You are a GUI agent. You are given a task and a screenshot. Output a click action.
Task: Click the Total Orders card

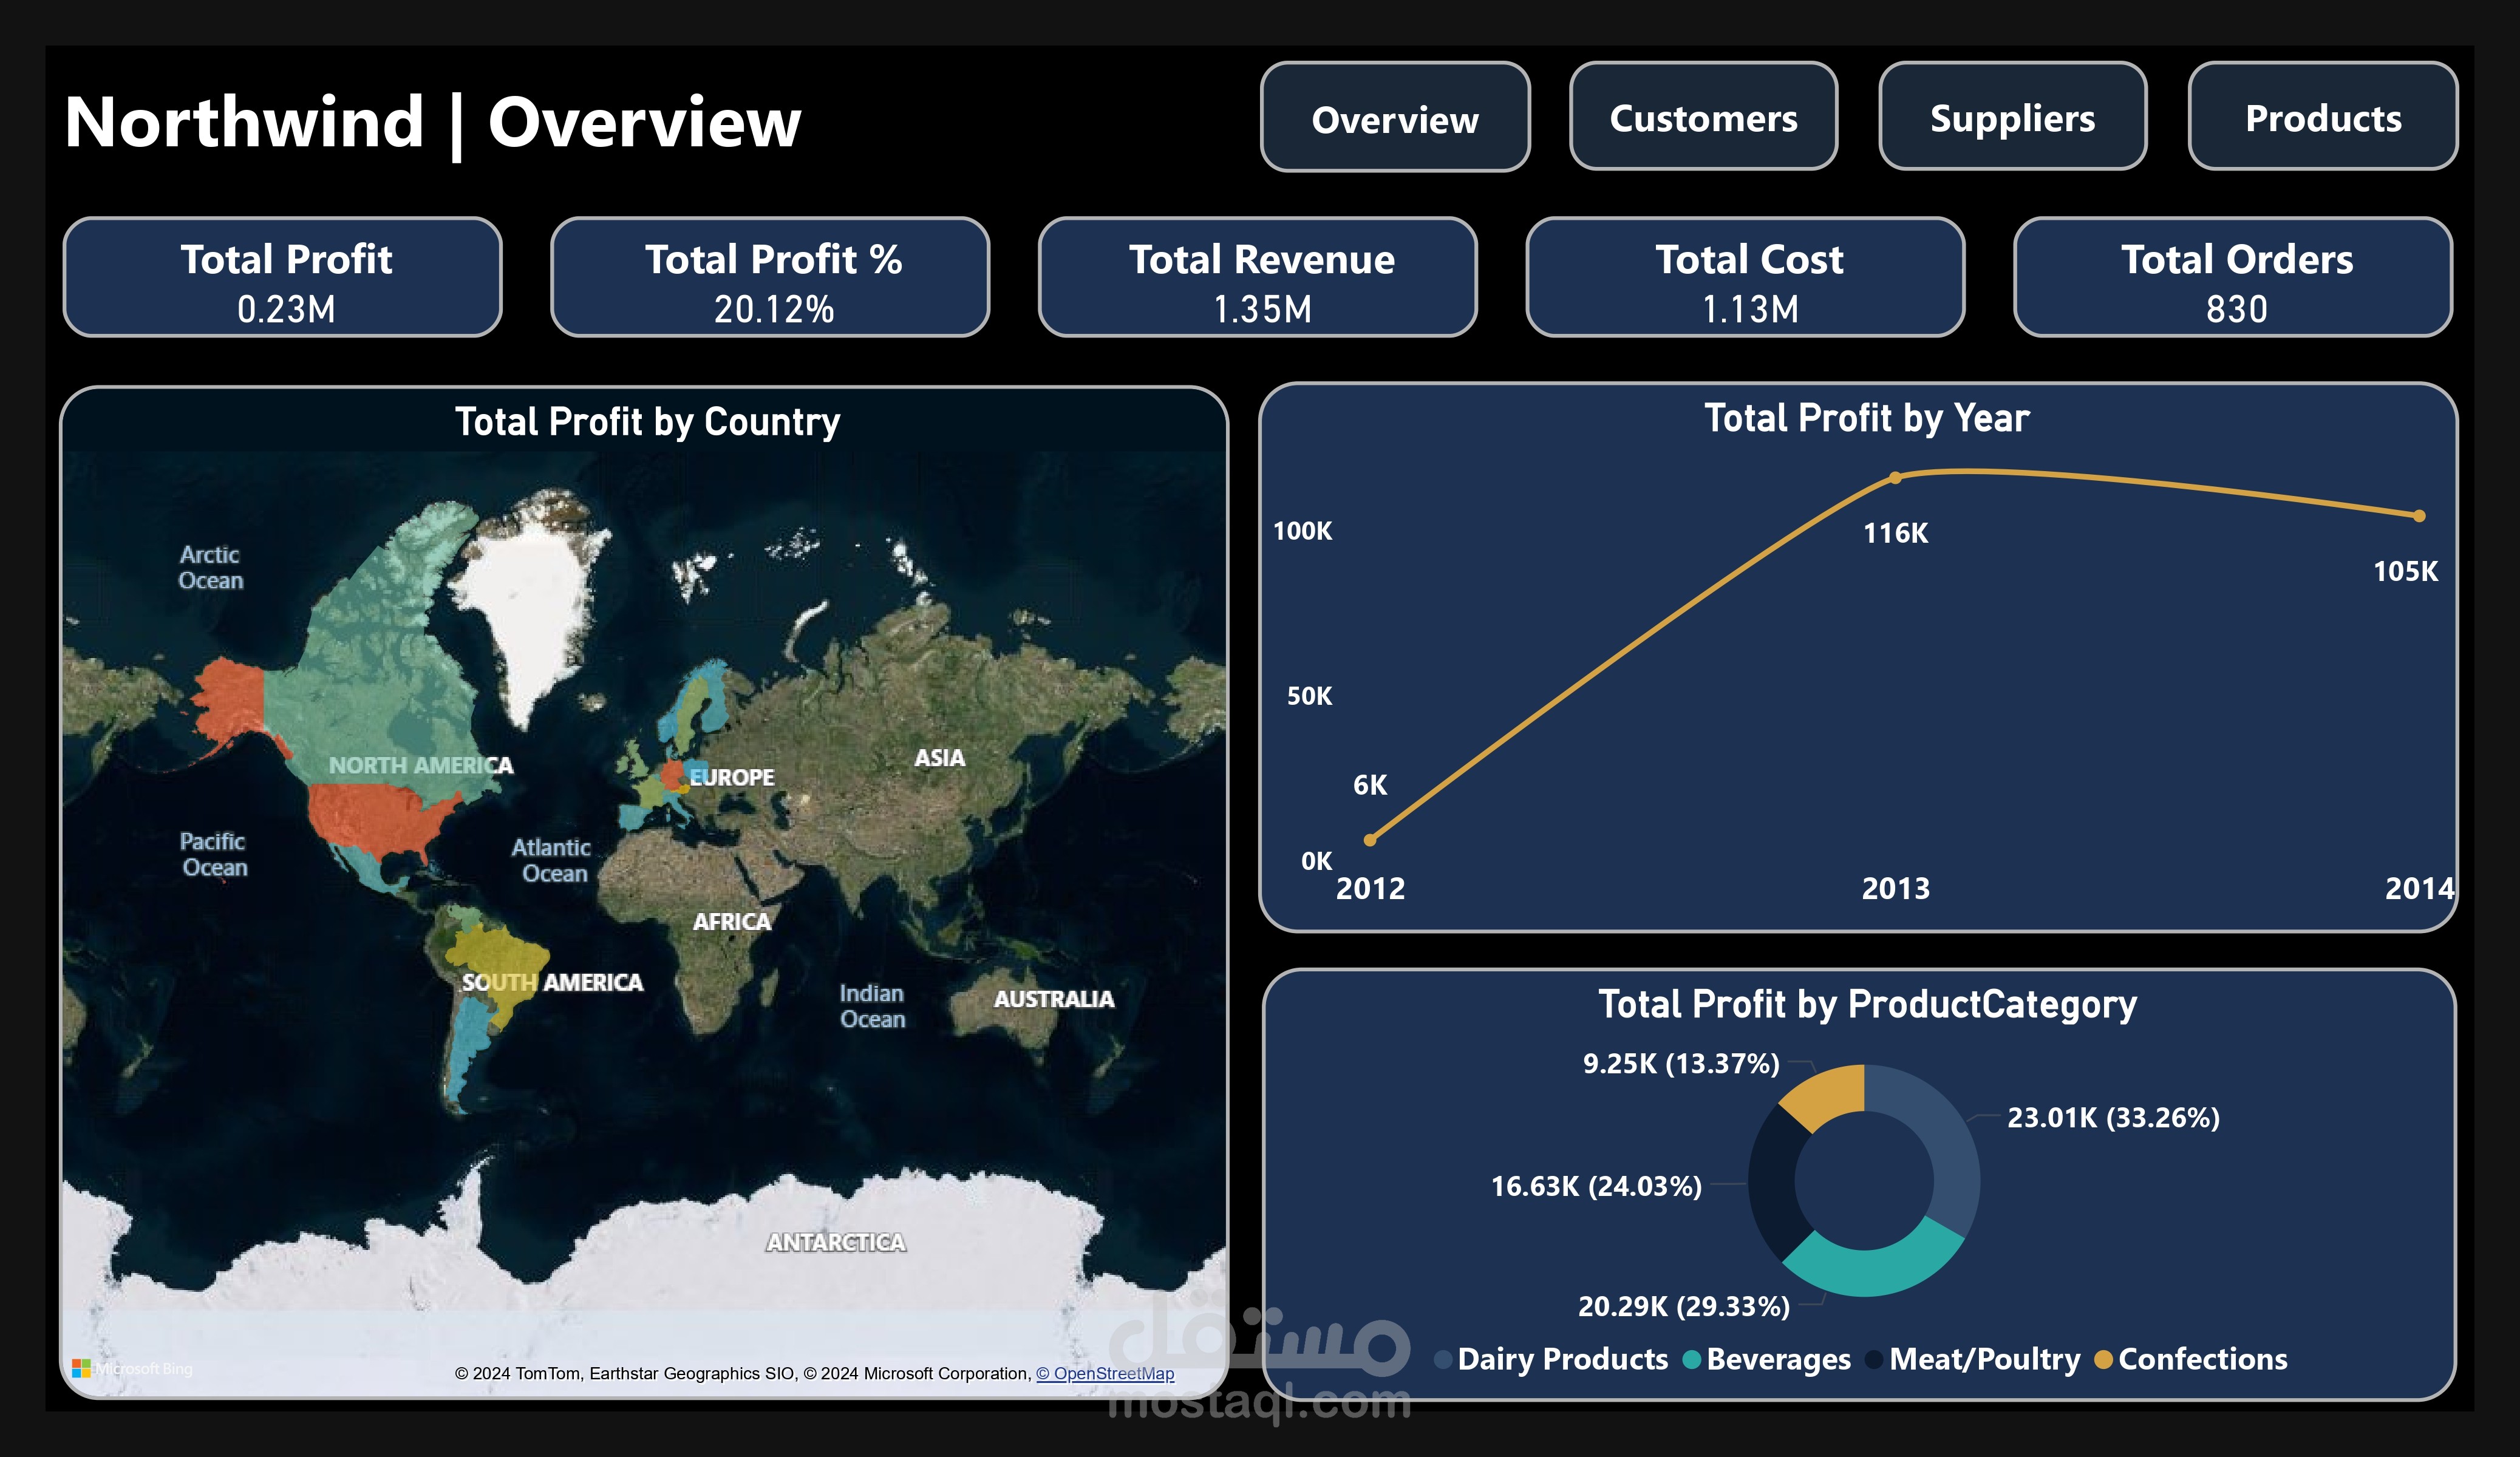2232,278
